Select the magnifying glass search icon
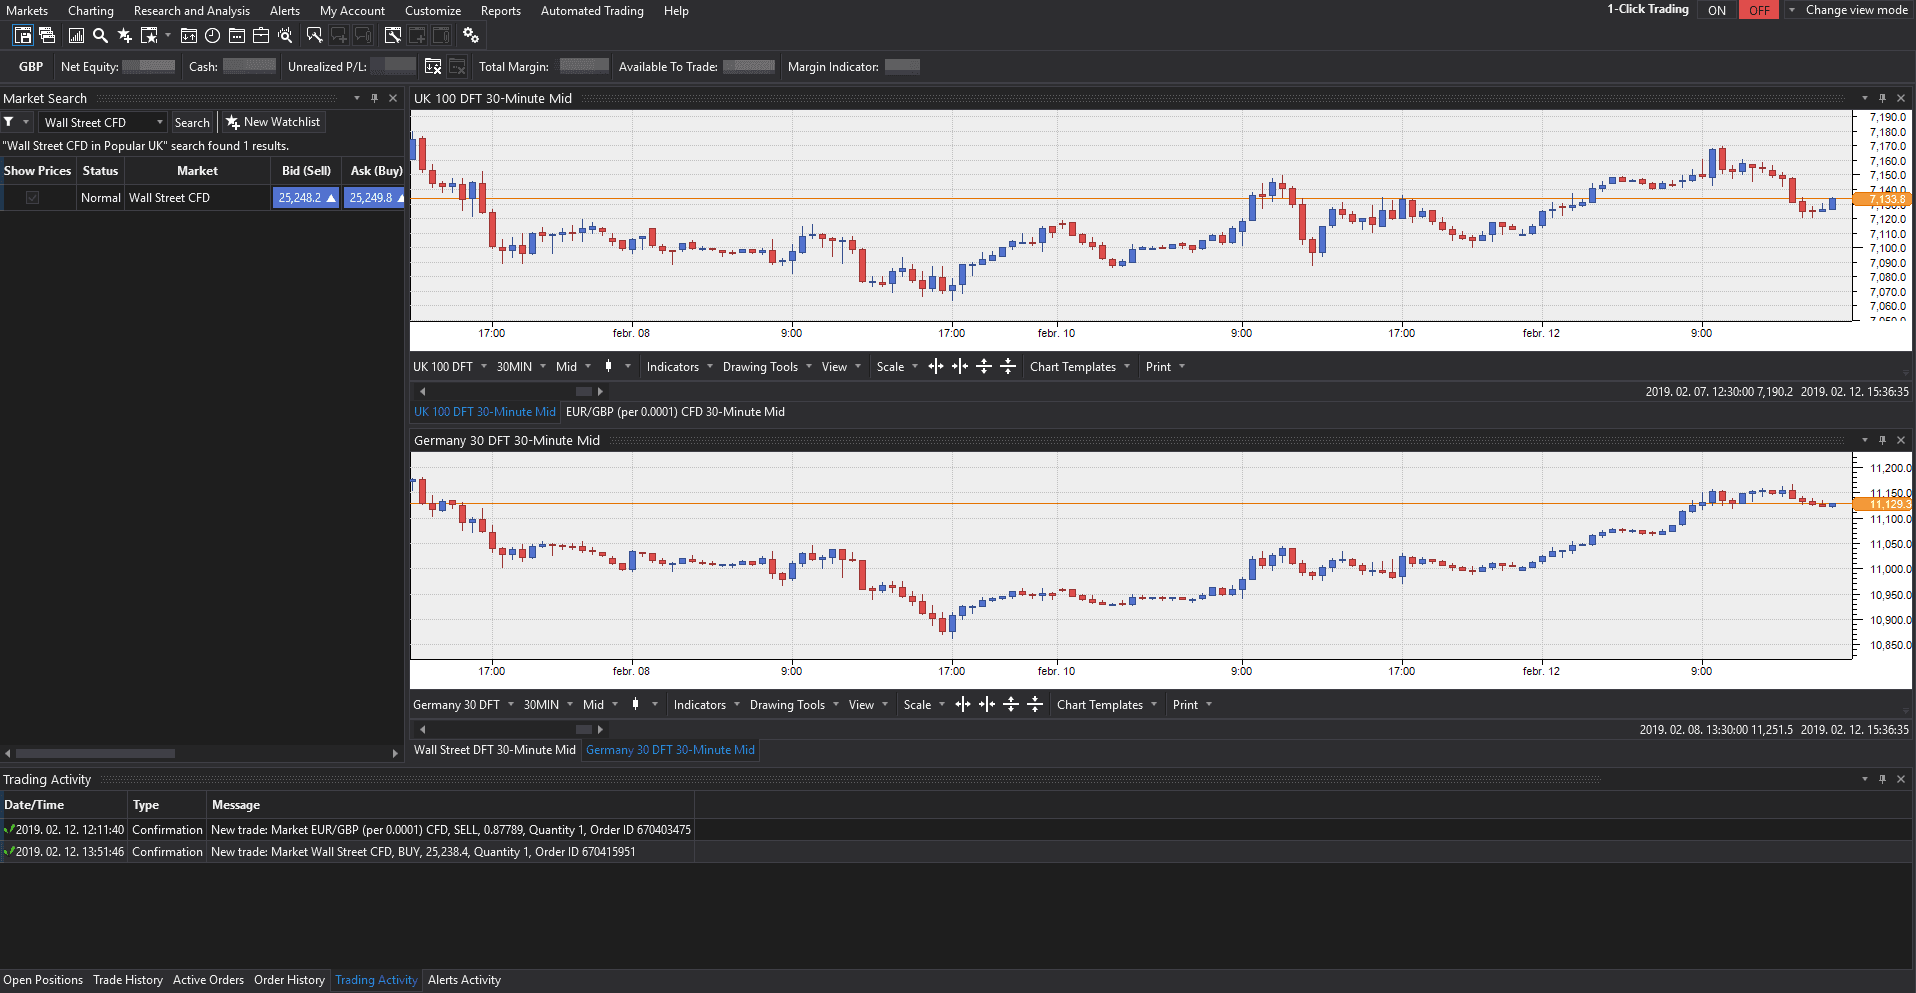The width and height of the screenshot is (1916, 993). pos(100,35)
